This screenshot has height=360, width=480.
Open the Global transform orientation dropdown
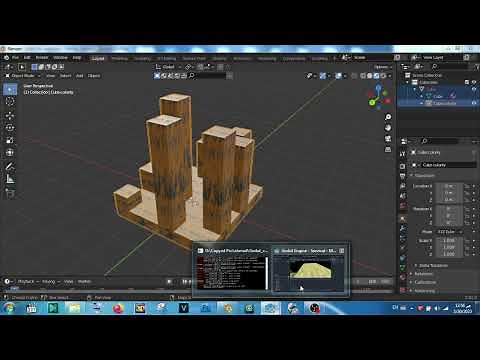pyautogui.click(x=168, y=67)
